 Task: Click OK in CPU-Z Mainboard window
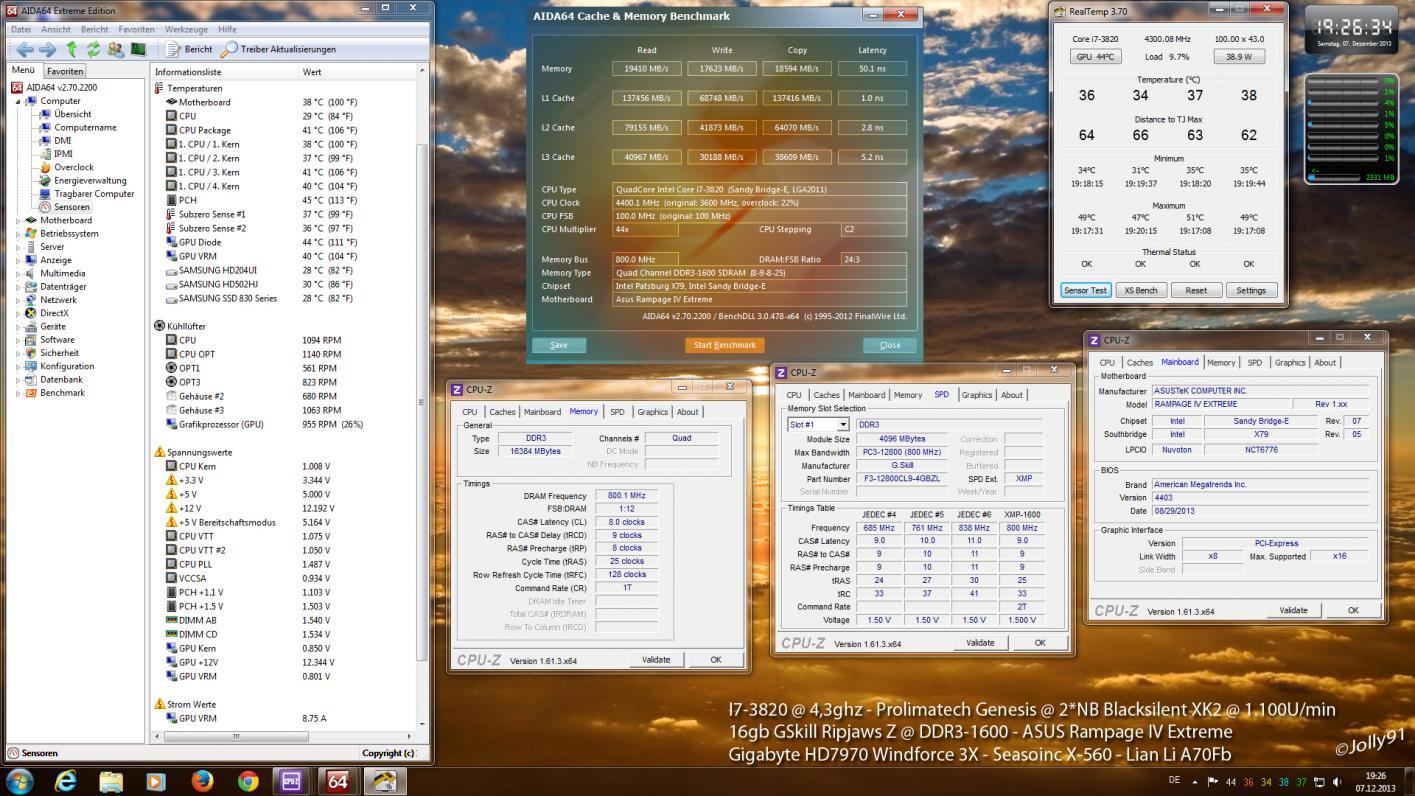1353,610
